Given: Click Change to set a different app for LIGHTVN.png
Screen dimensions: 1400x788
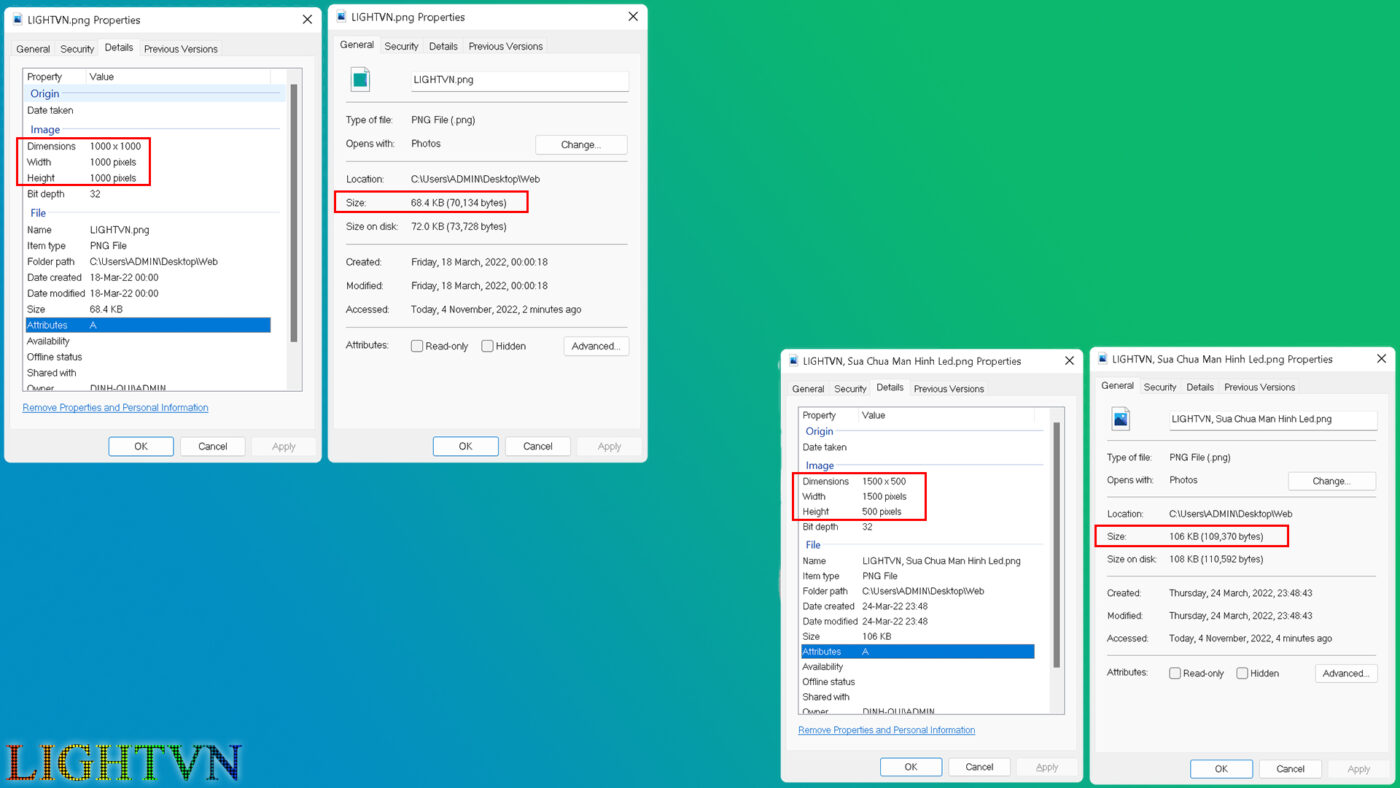Looking at the screenshot, I should 580,144.
